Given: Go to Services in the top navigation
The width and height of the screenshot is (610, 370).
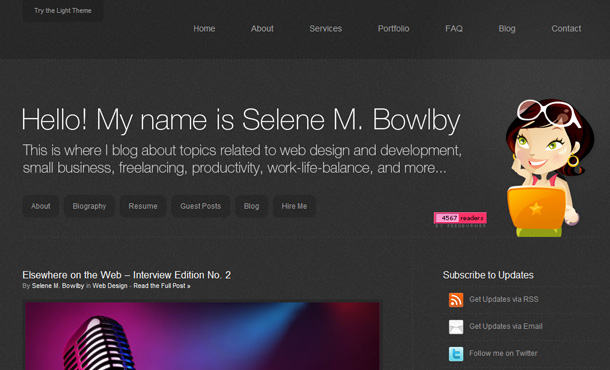Looking at the screenshot, I should (326, 28).
